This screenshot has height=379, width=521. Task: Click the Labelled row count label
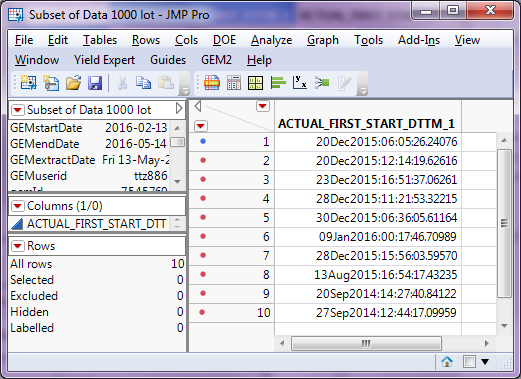click(x=32, y=328)
